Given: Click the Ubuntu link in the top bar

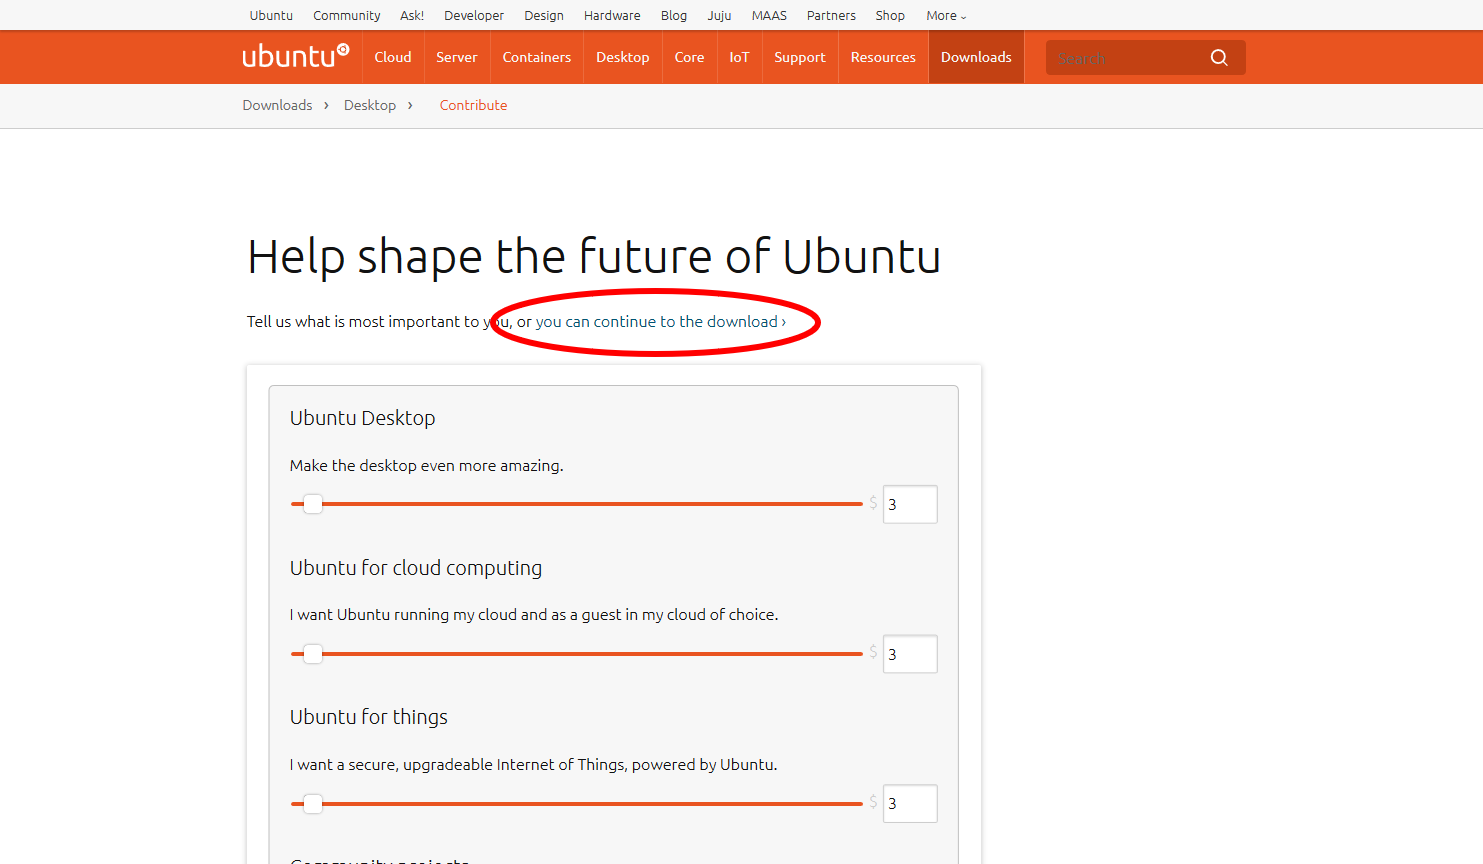Looking at the screenshot, I should point(271,16).
